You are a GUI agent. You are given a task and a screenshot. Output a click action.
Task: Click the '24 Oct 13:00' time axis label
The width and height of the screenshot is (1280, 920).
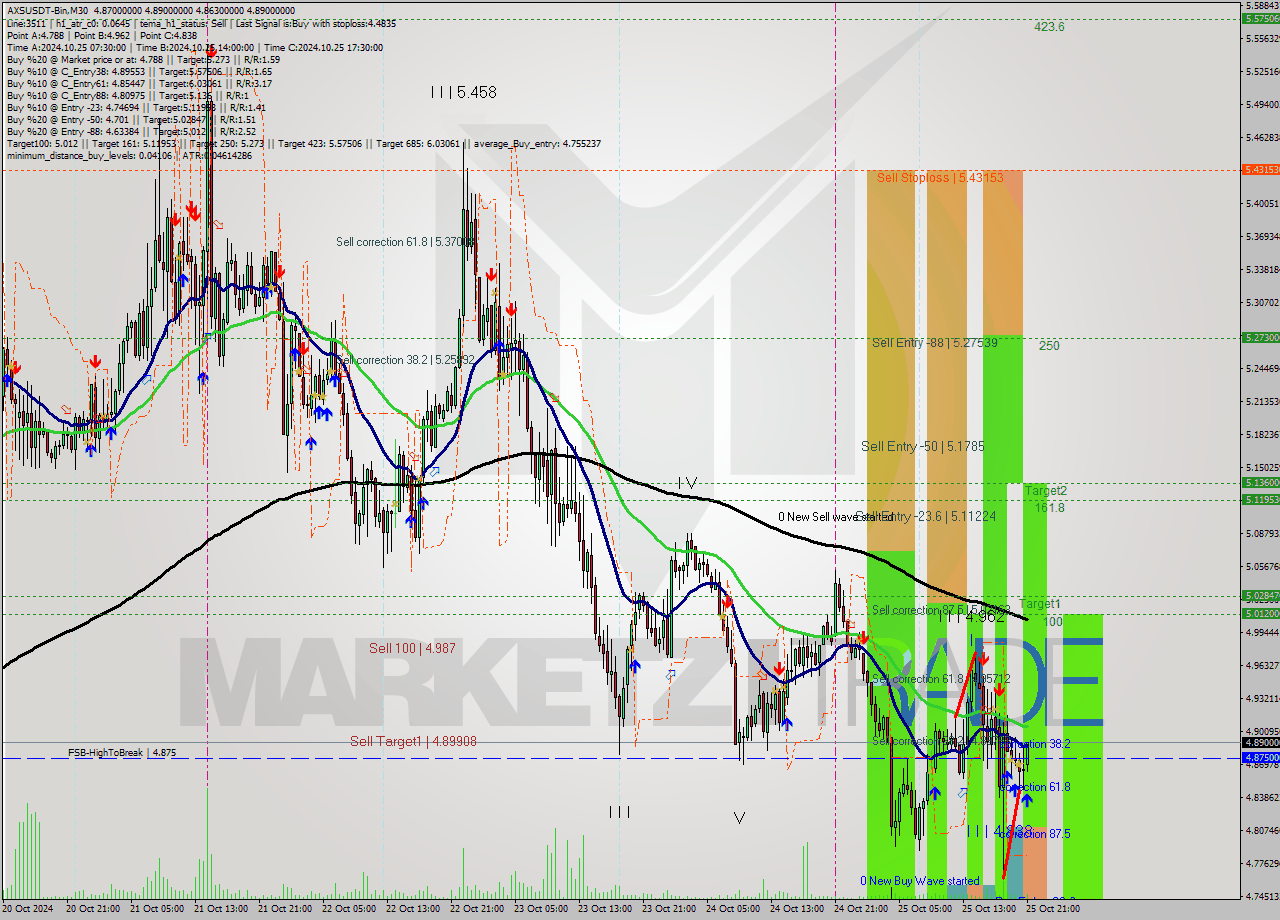click(x=796, y=908)
